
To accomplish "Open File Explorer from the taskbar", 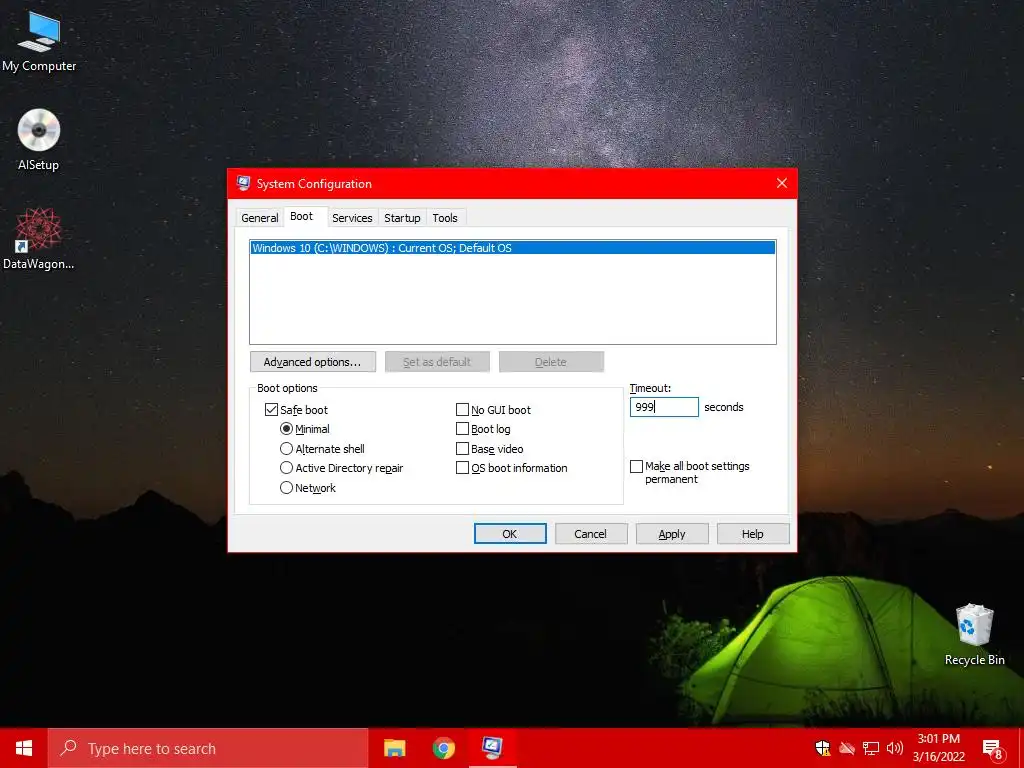I will click(394, 748).
